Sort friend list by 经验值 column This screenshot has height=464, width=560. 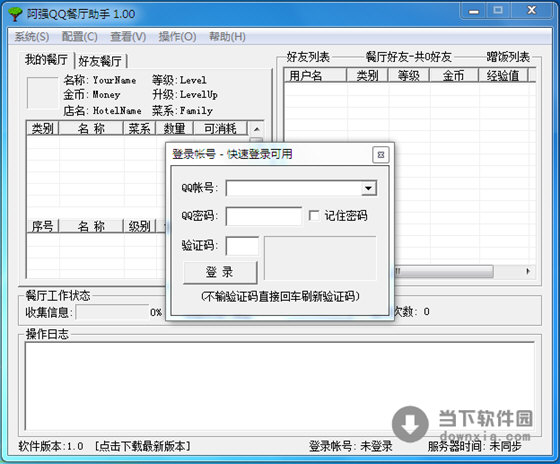[503, 76]
